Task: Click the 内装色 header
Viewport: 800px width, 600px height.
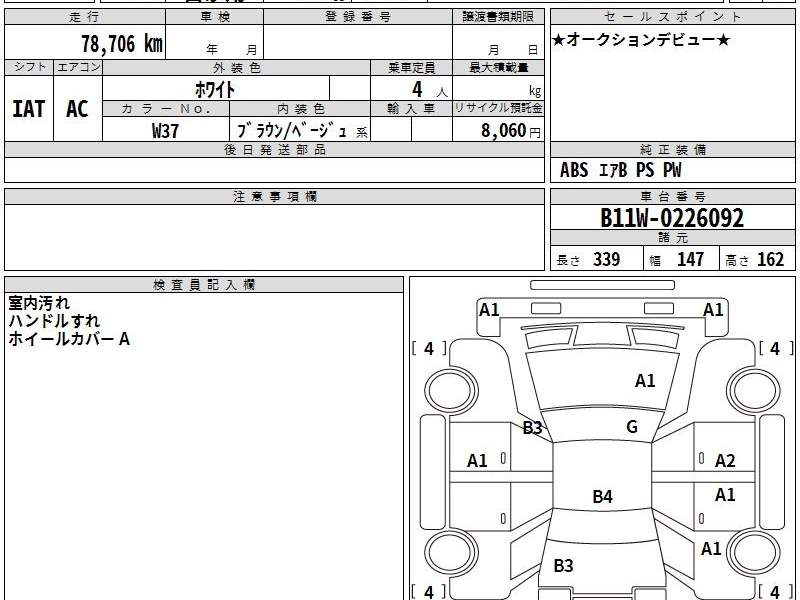Action: pos(300,109)
